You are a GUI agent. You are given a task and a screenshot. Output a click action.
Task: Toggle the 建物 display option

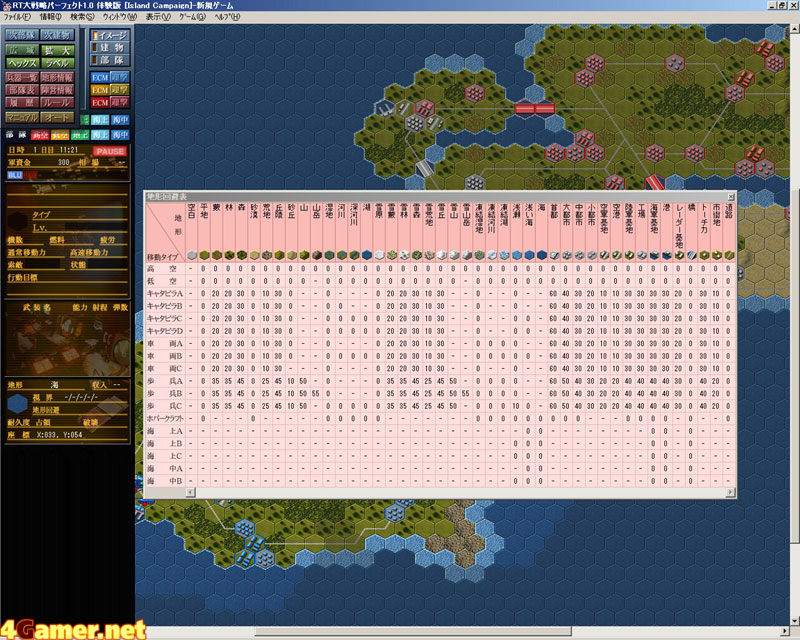[x=110, y=47]
